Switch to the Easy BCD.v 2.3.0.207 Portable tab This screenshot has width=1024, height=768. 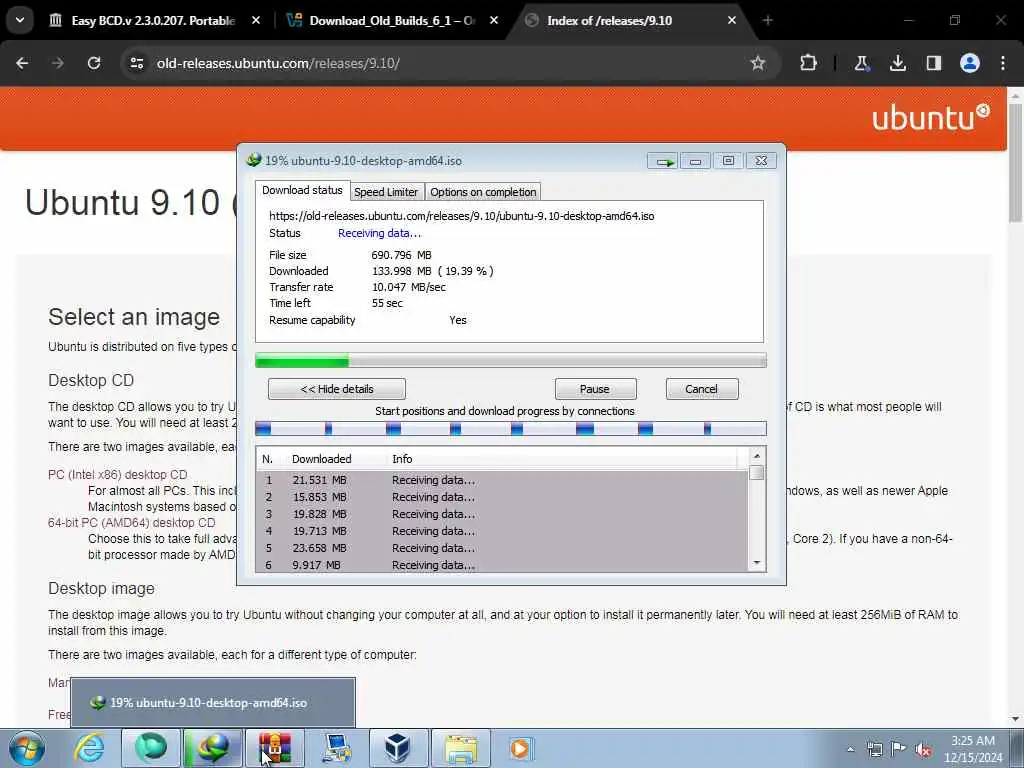pos(153,20)
